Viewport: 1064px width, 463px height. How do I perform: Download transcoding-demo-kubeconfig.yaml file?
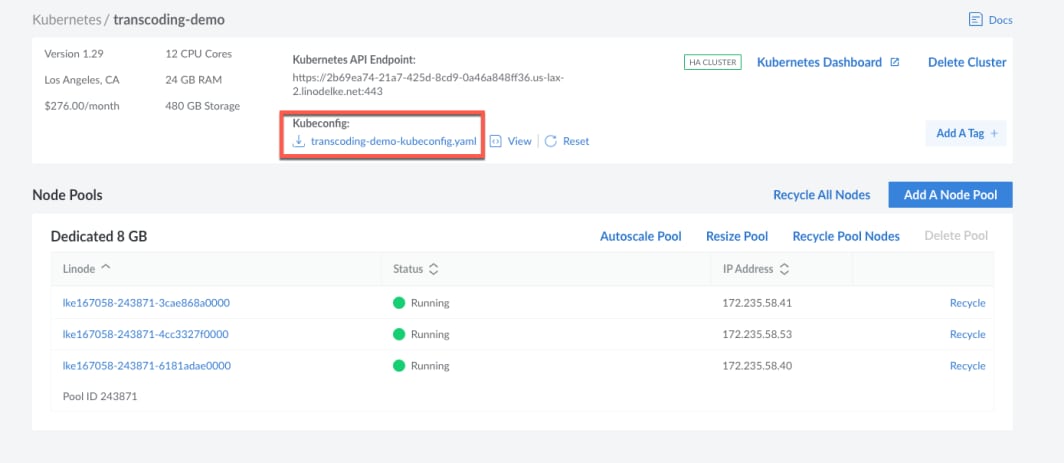point(393,141)
